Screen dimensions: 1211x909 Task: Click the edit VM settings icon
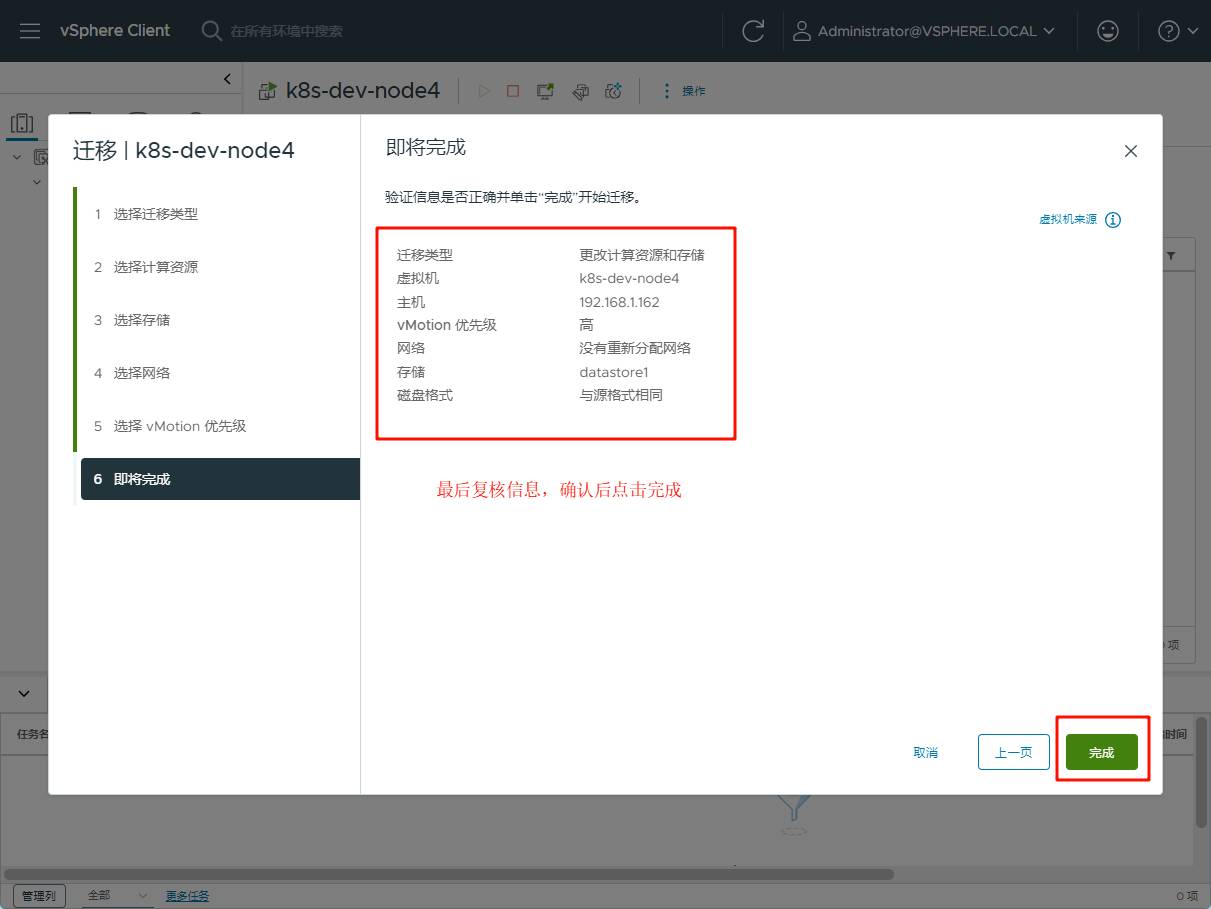[580, 91]
